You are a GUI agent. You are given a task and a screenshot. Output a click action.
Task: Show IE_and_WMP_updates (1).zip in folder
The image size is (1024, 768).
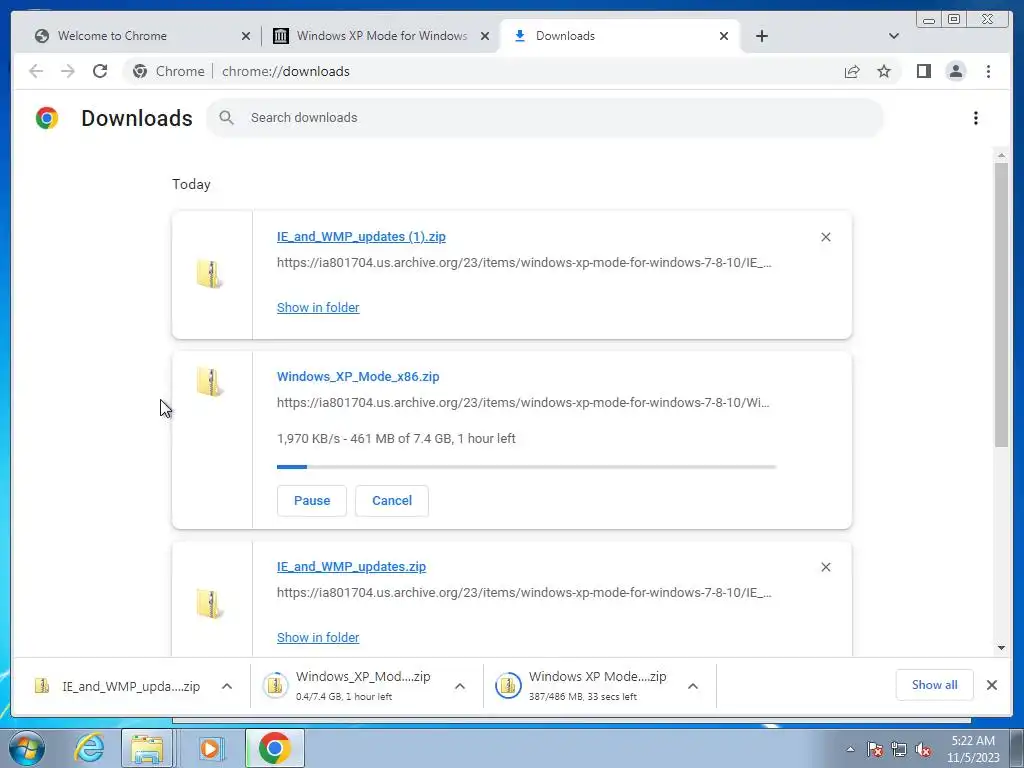click(x=318, y=308)
